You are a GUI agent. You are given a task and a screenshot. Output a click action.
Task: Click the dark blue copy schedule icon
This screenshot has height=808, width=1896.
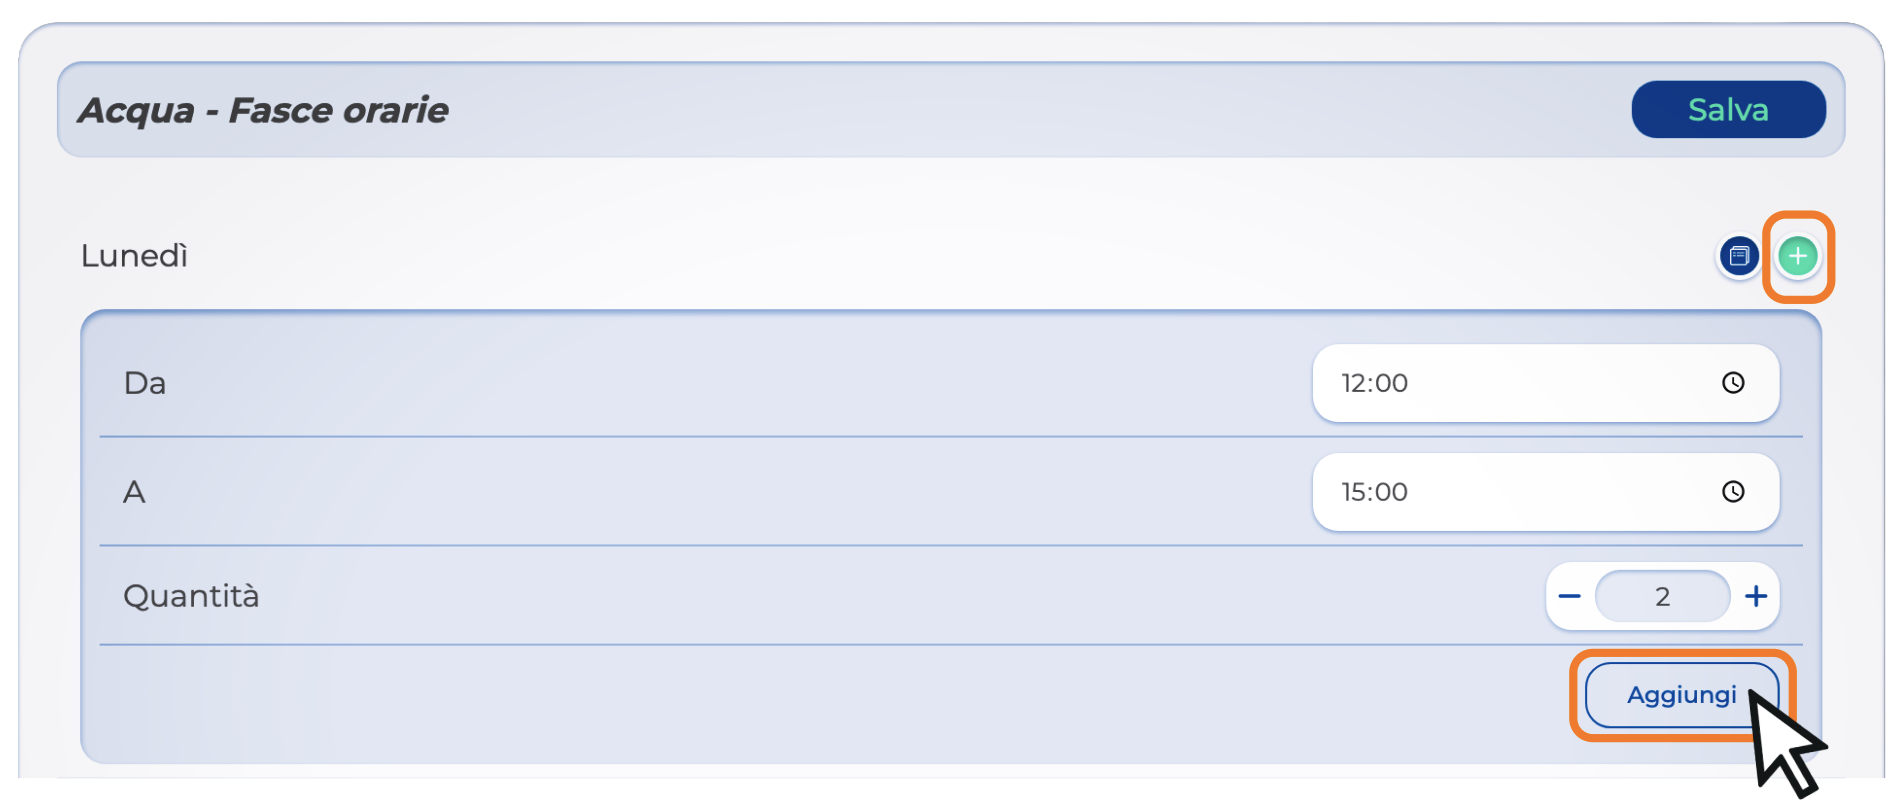point(1739,256)
